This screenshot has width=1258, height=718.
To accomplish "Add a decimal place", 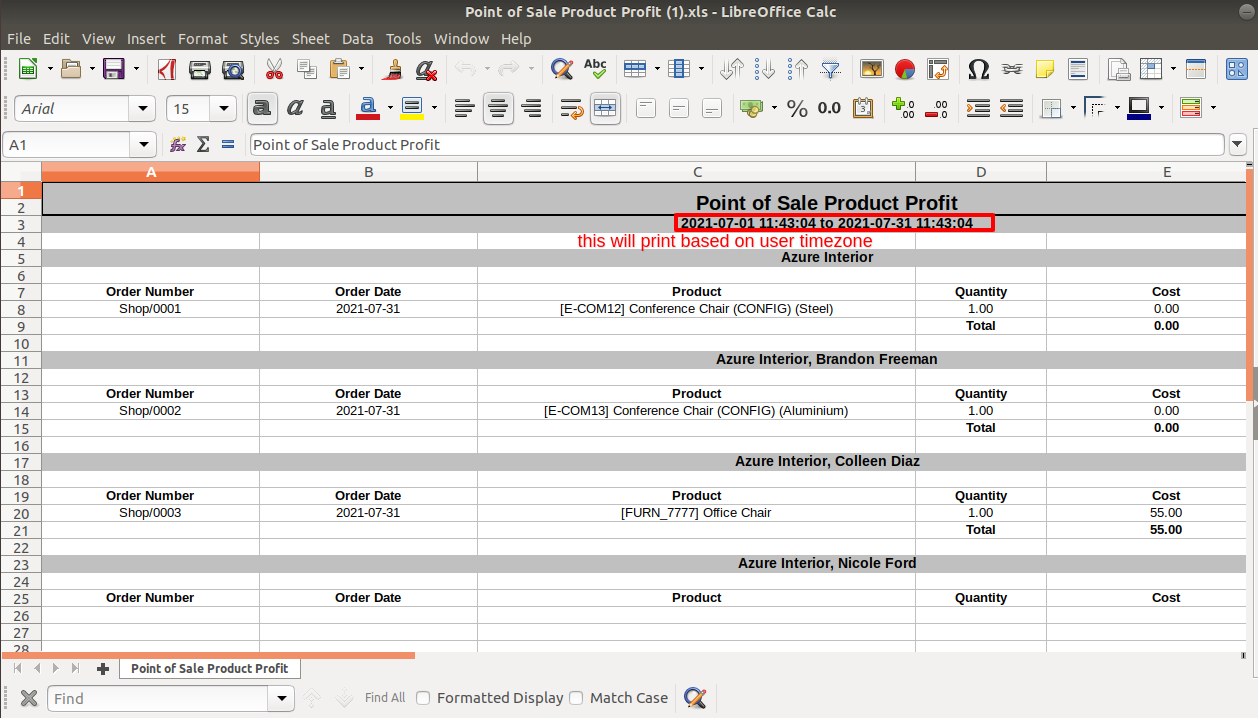I will coord(903,108).
